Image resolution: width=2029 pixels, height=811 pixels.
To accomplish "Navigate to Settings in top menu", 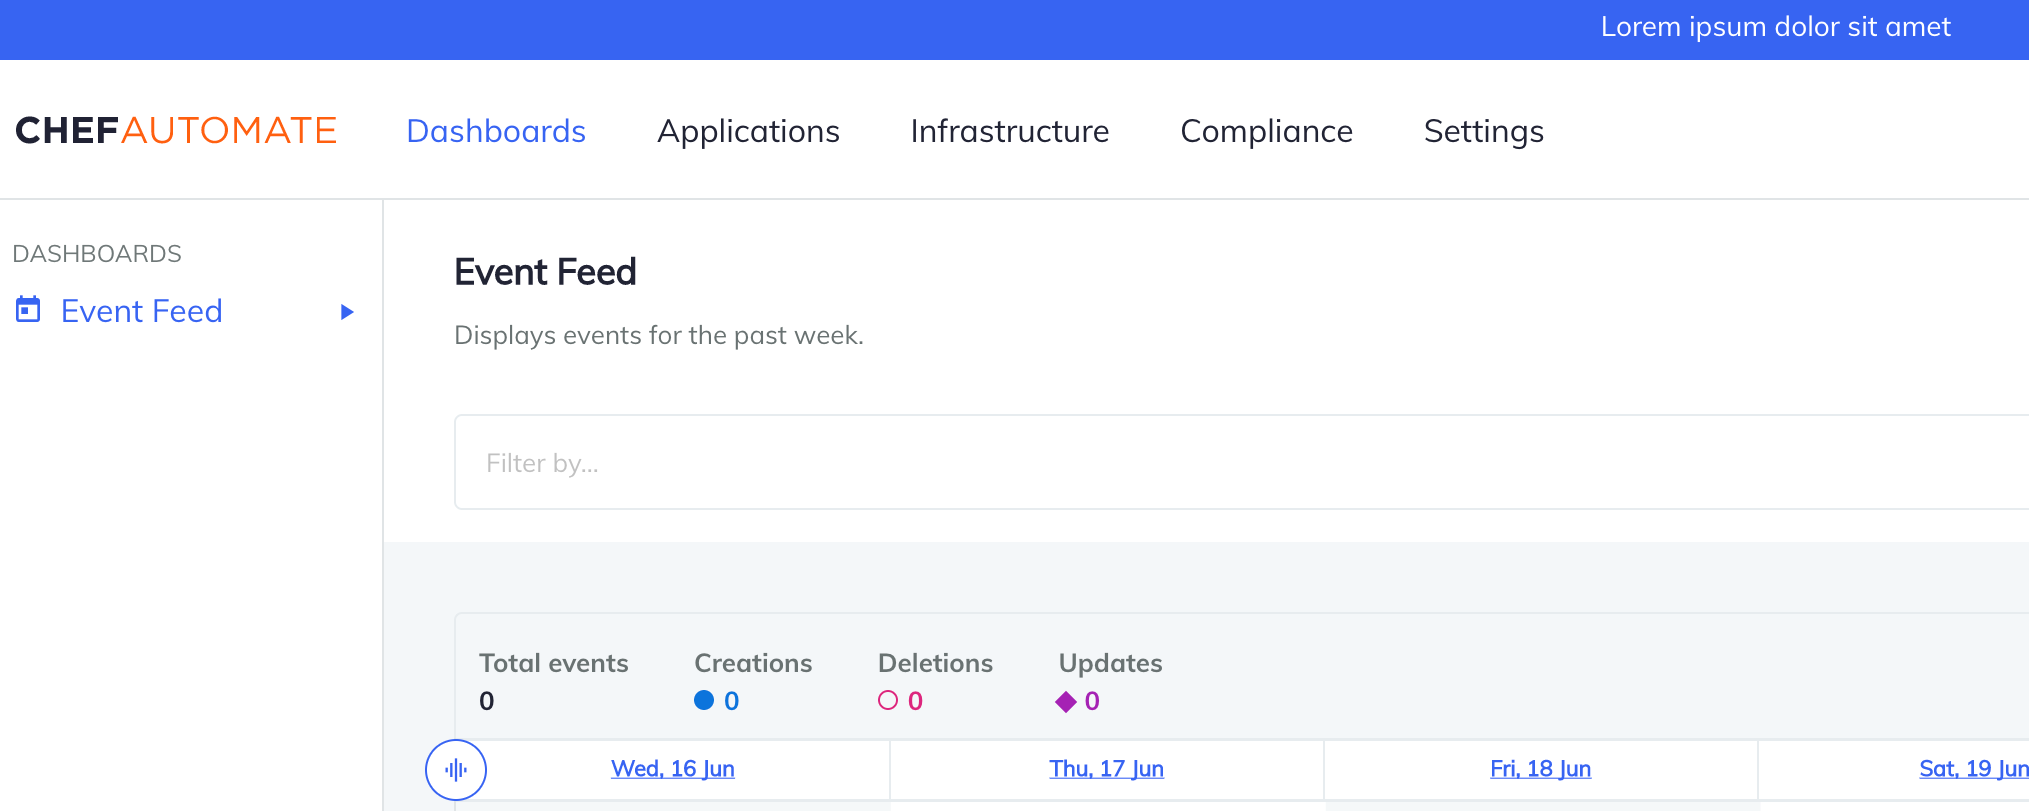I will pyautogui.click(x=1483, y=131).
